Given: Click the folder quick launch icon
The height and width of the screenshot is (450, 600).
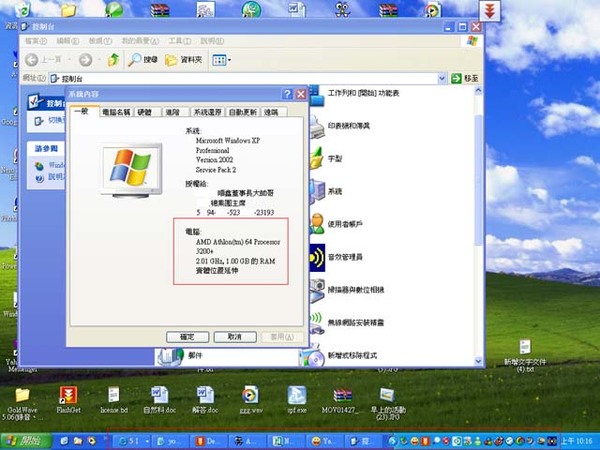Looking at the screenshot, I should (78, 441).
